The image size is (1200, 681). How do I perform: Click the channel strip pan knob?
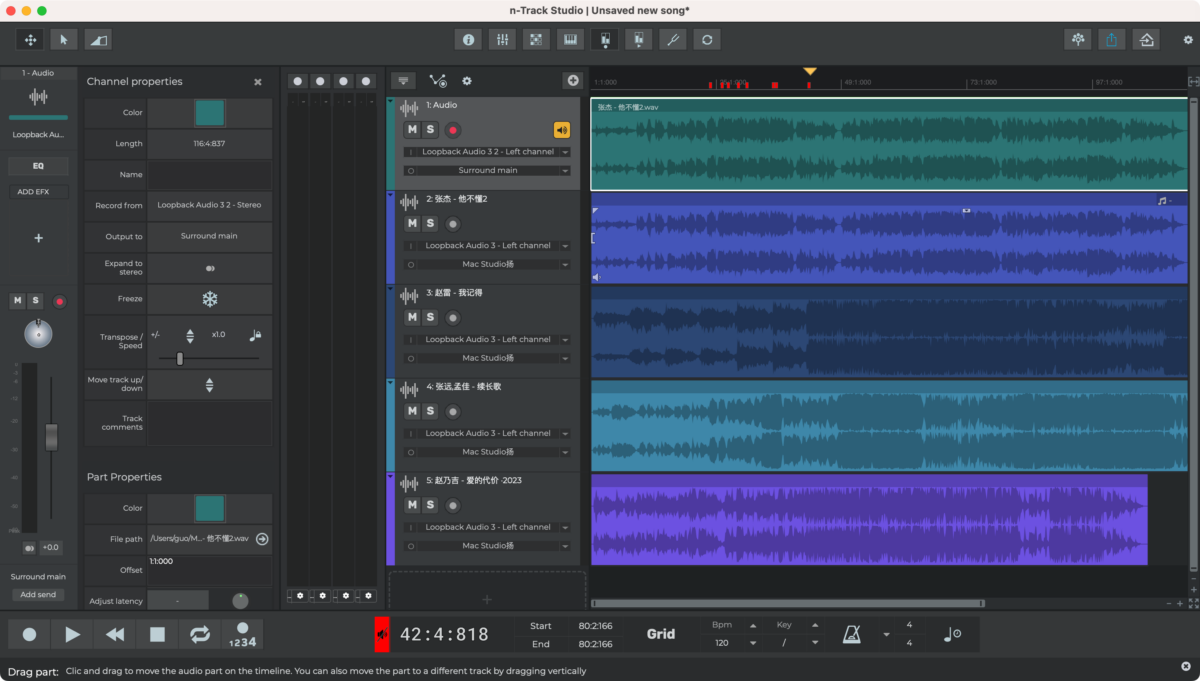[38, 334]
